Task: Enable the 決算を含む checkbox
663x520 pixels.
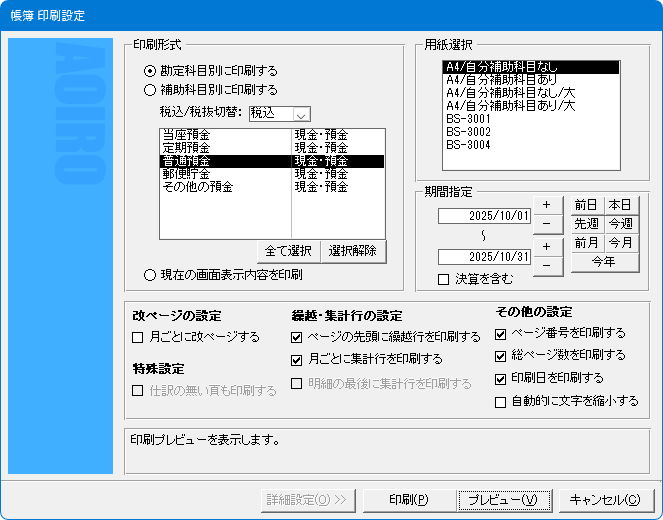Action: point(444,280)
